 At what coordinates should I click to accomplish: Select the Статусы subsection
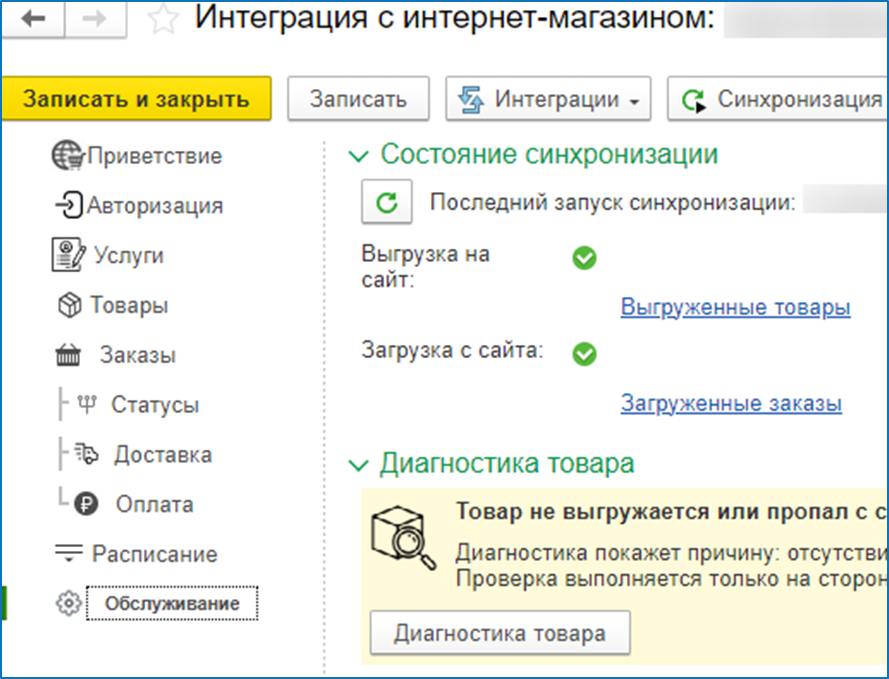coord(155,405)
